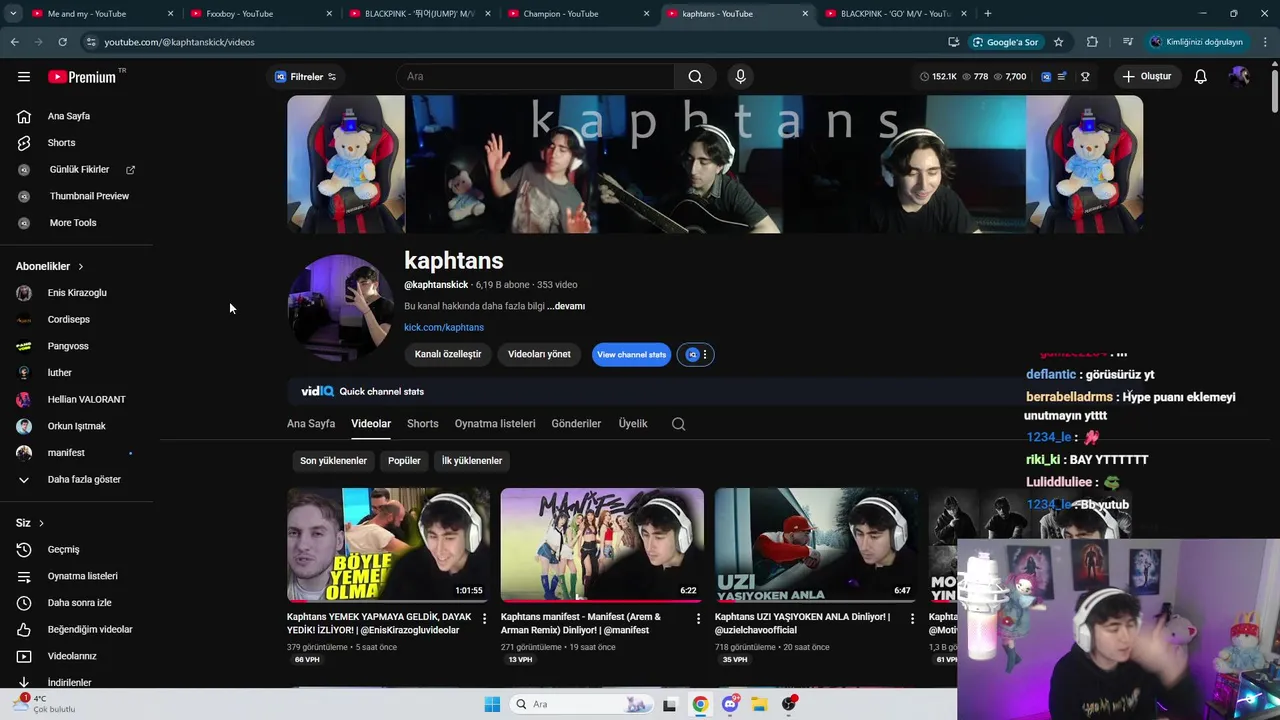Click the vidIQ blue logo in header
The height and width of the screenshot is (720, 1280).
1046,77
